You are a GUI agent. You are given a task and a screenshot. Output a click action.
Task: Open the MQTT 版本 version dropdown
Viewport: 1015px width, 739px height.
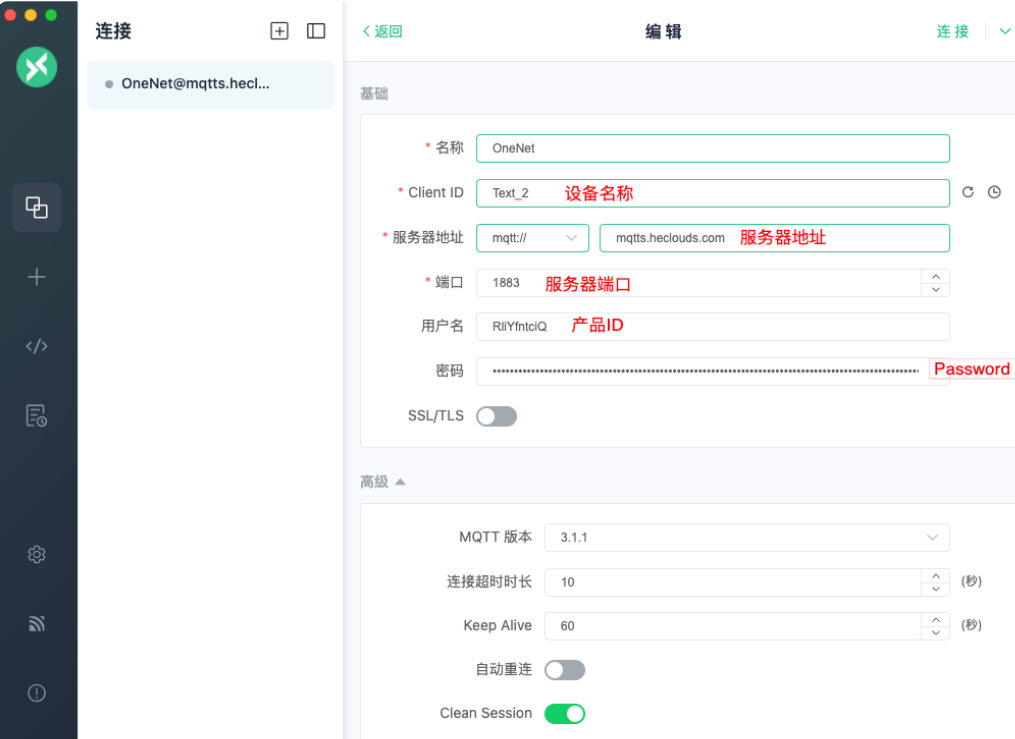pos(746,537)
